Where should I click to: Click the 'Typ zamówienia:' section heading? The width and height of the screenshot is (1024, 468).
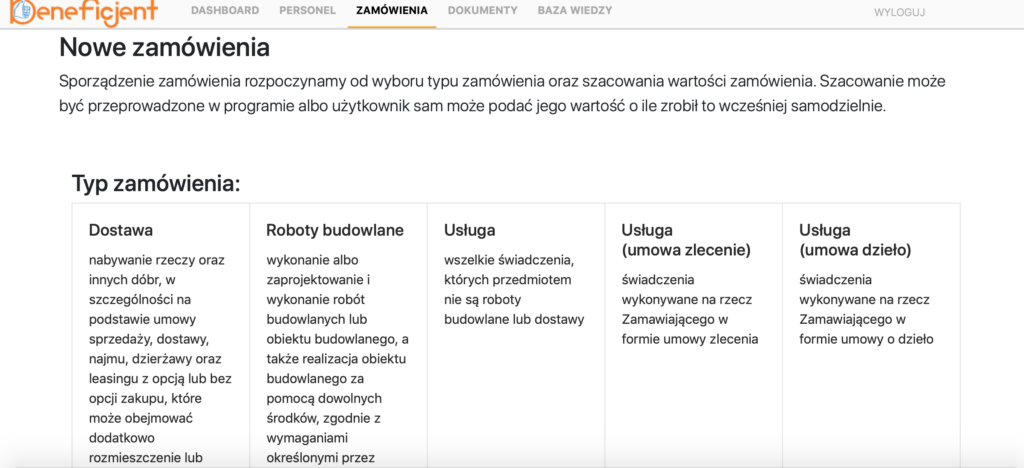pyautogui.click(x=156, y=184)
